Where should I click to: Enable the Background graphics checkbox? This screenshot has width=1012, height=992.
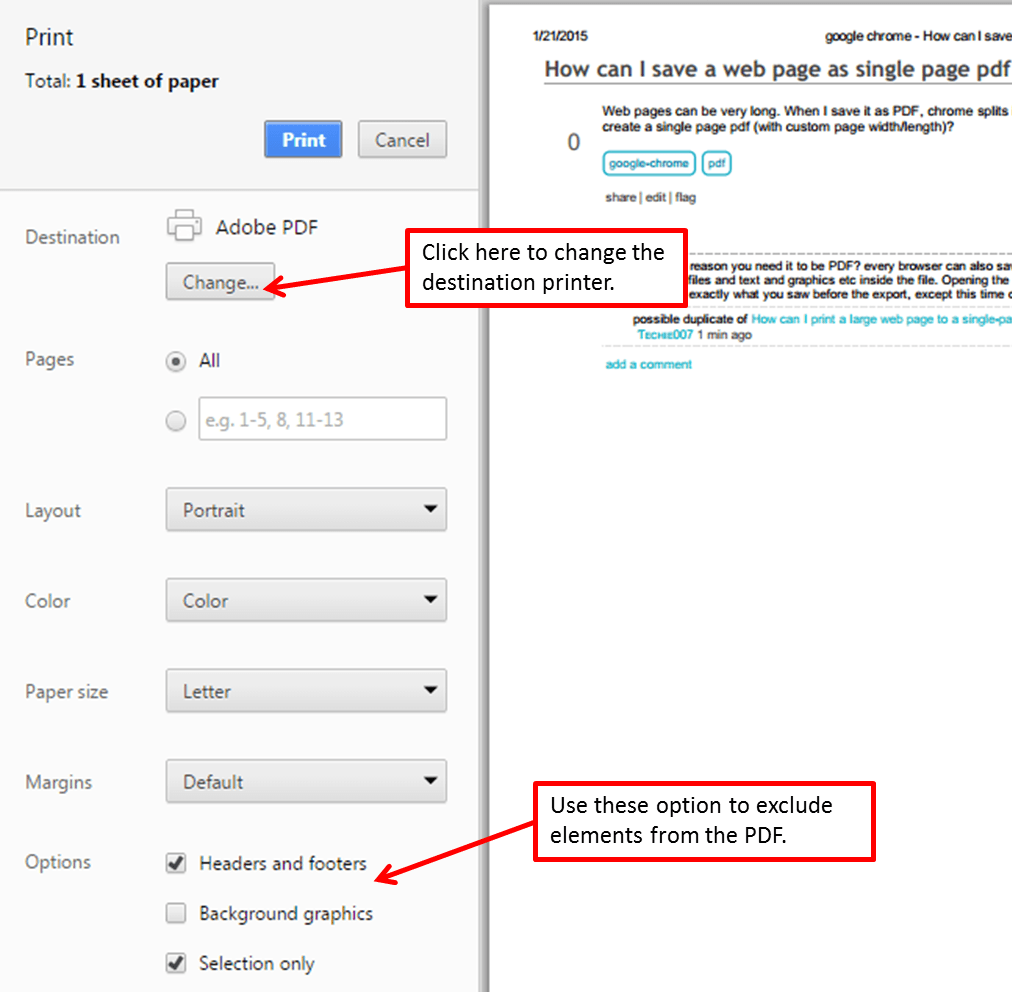(177, 913)
